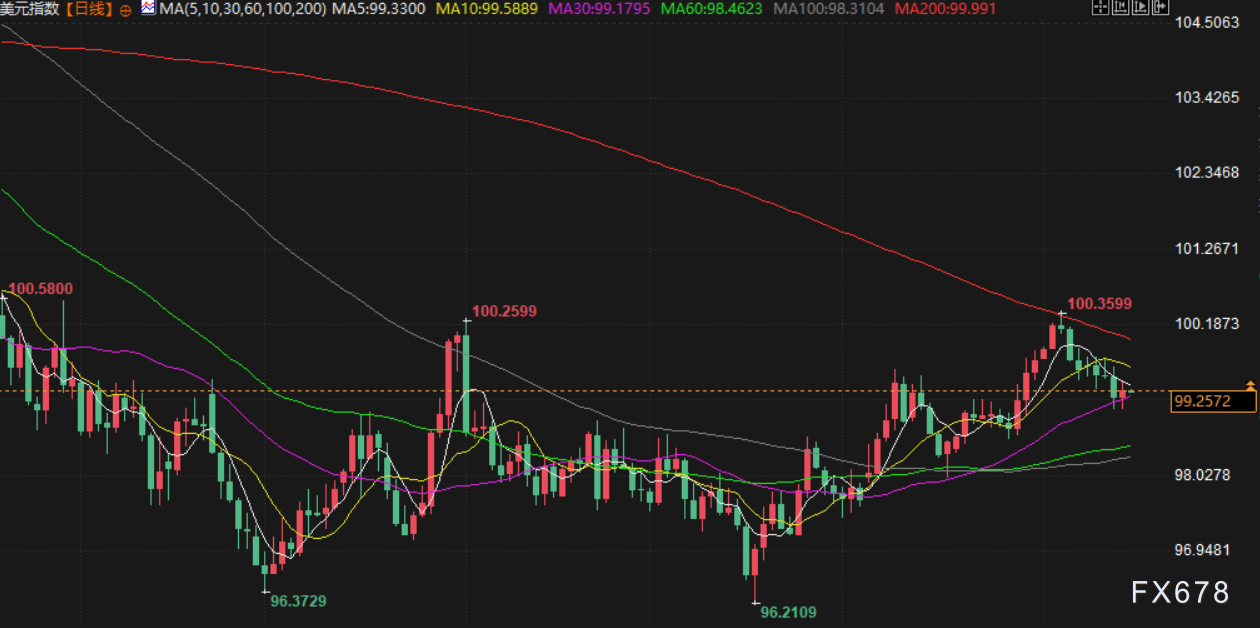Click the current price box 99.2572
The image size is (1260, 628).
click(1213, 401)
